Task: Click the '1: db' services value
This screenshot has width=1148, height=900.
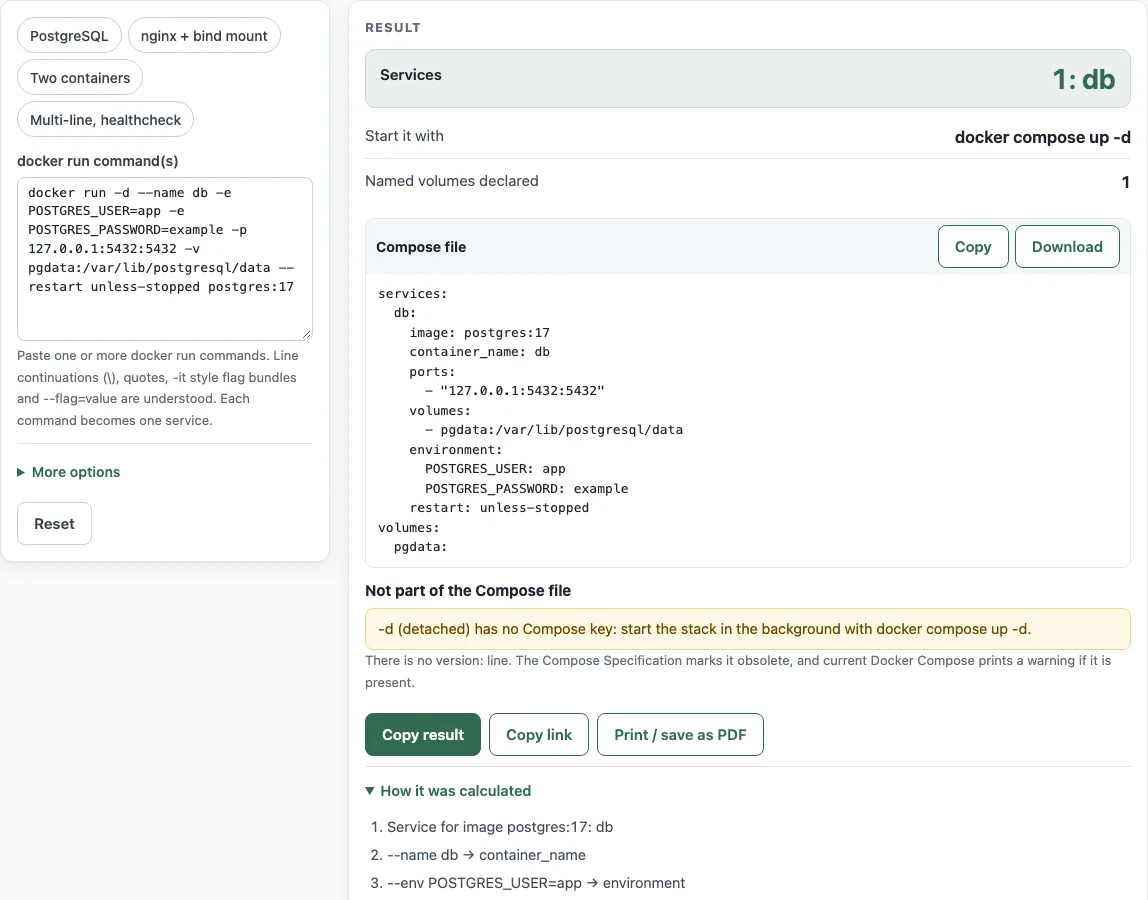Action: pos(1084,79)
